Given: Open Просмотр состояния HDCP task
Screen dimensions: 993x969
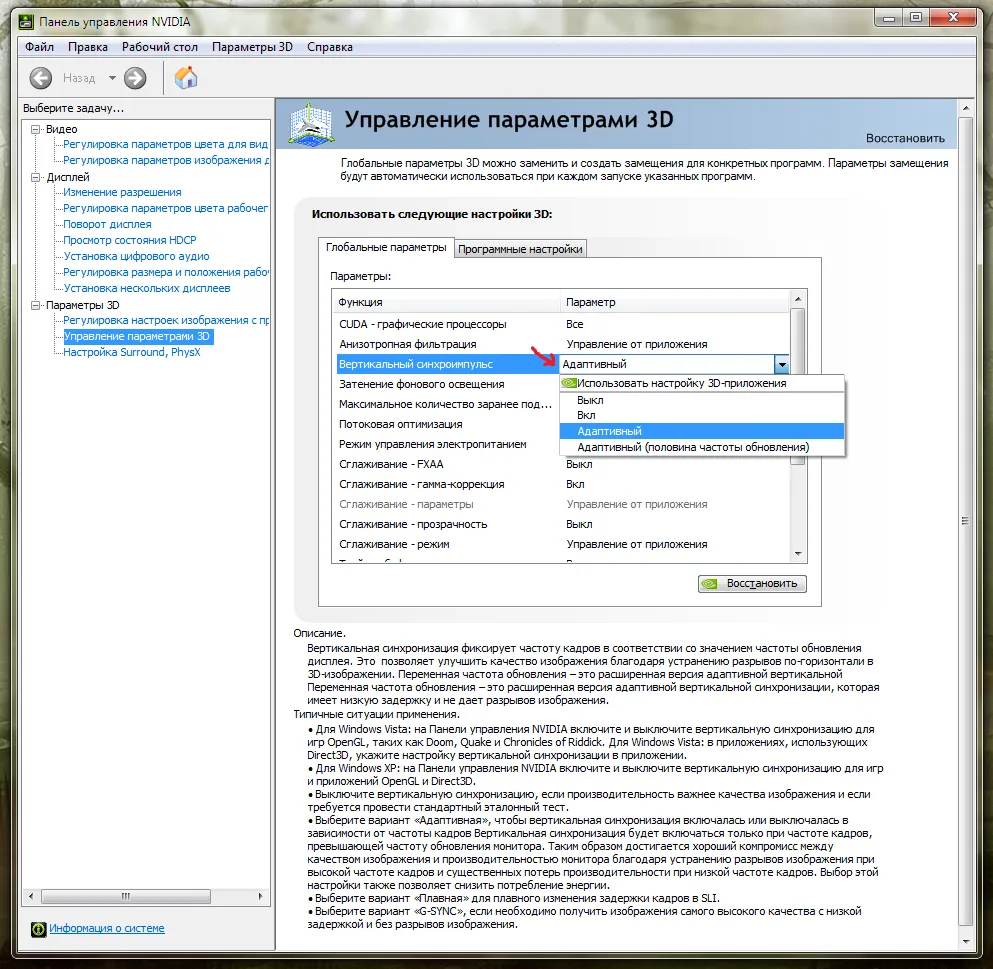Looking at the screenshot, I should (x=130, y=240).
